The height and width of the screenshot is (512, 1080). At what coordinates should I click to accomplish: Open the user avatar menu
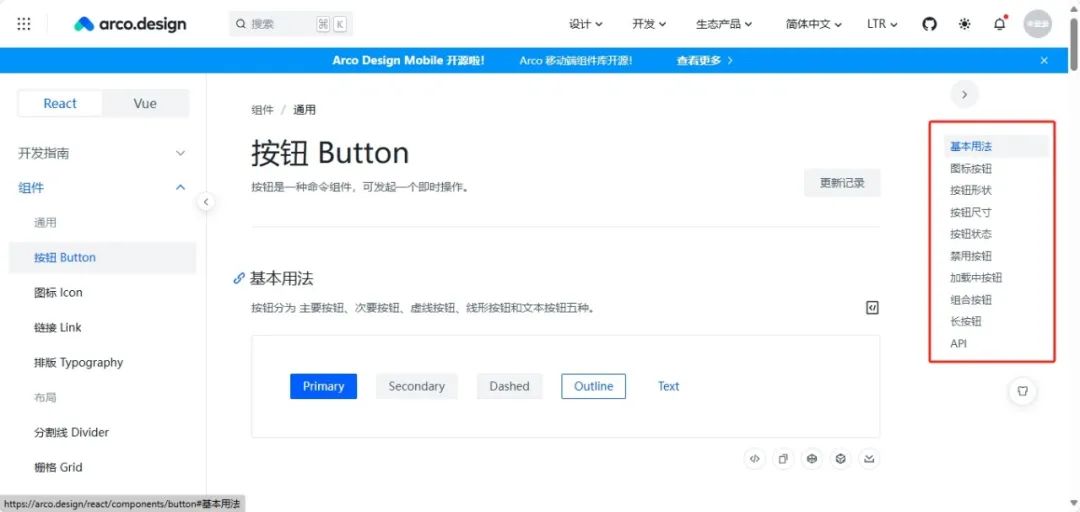click(1037, 24)
